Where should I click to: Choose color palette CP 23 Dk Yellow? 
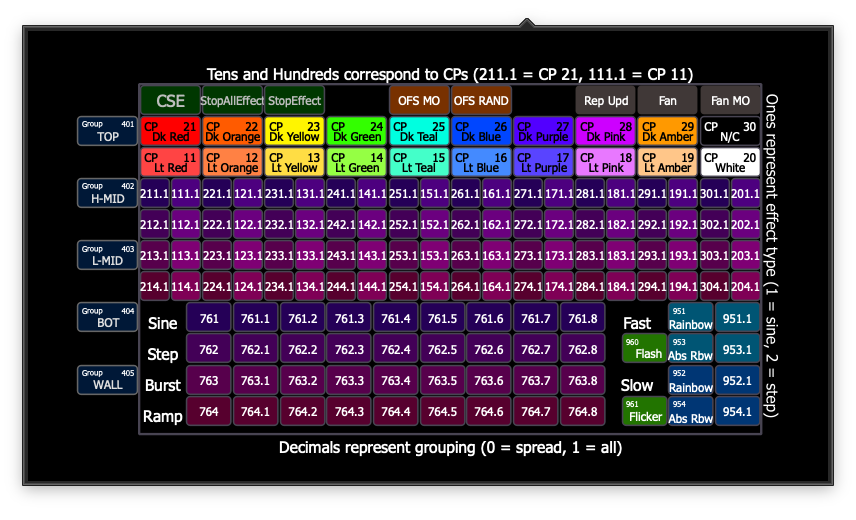point(294,132)
